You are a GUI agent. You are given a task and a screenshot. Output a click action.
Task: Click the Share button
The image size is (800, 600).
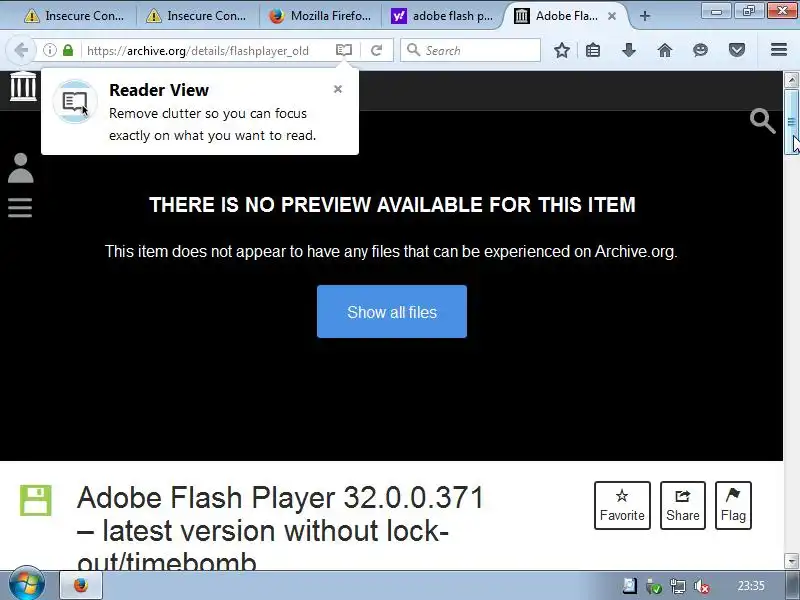pyautogui.click(x=683, y=505)
